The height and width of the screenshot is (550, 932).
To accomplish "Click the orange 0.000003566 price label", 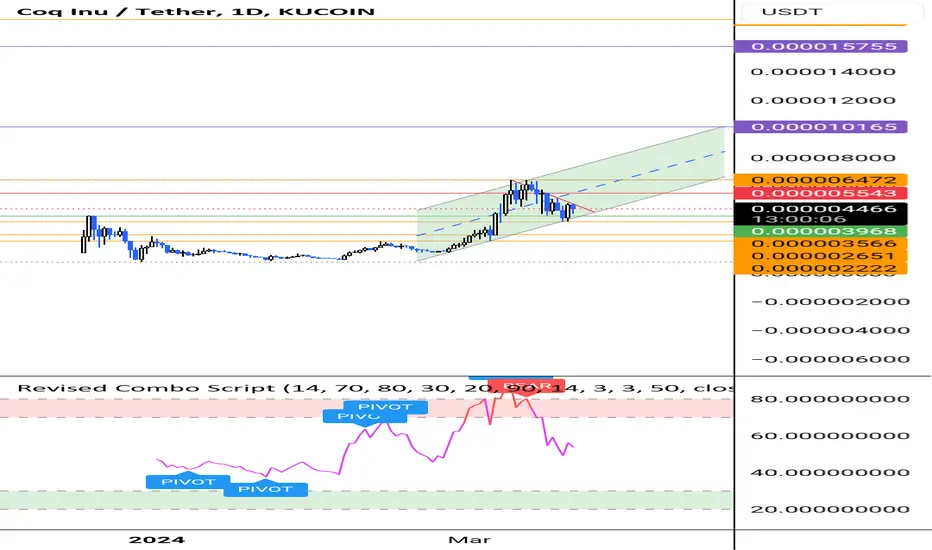I will (x=821, y=243).
